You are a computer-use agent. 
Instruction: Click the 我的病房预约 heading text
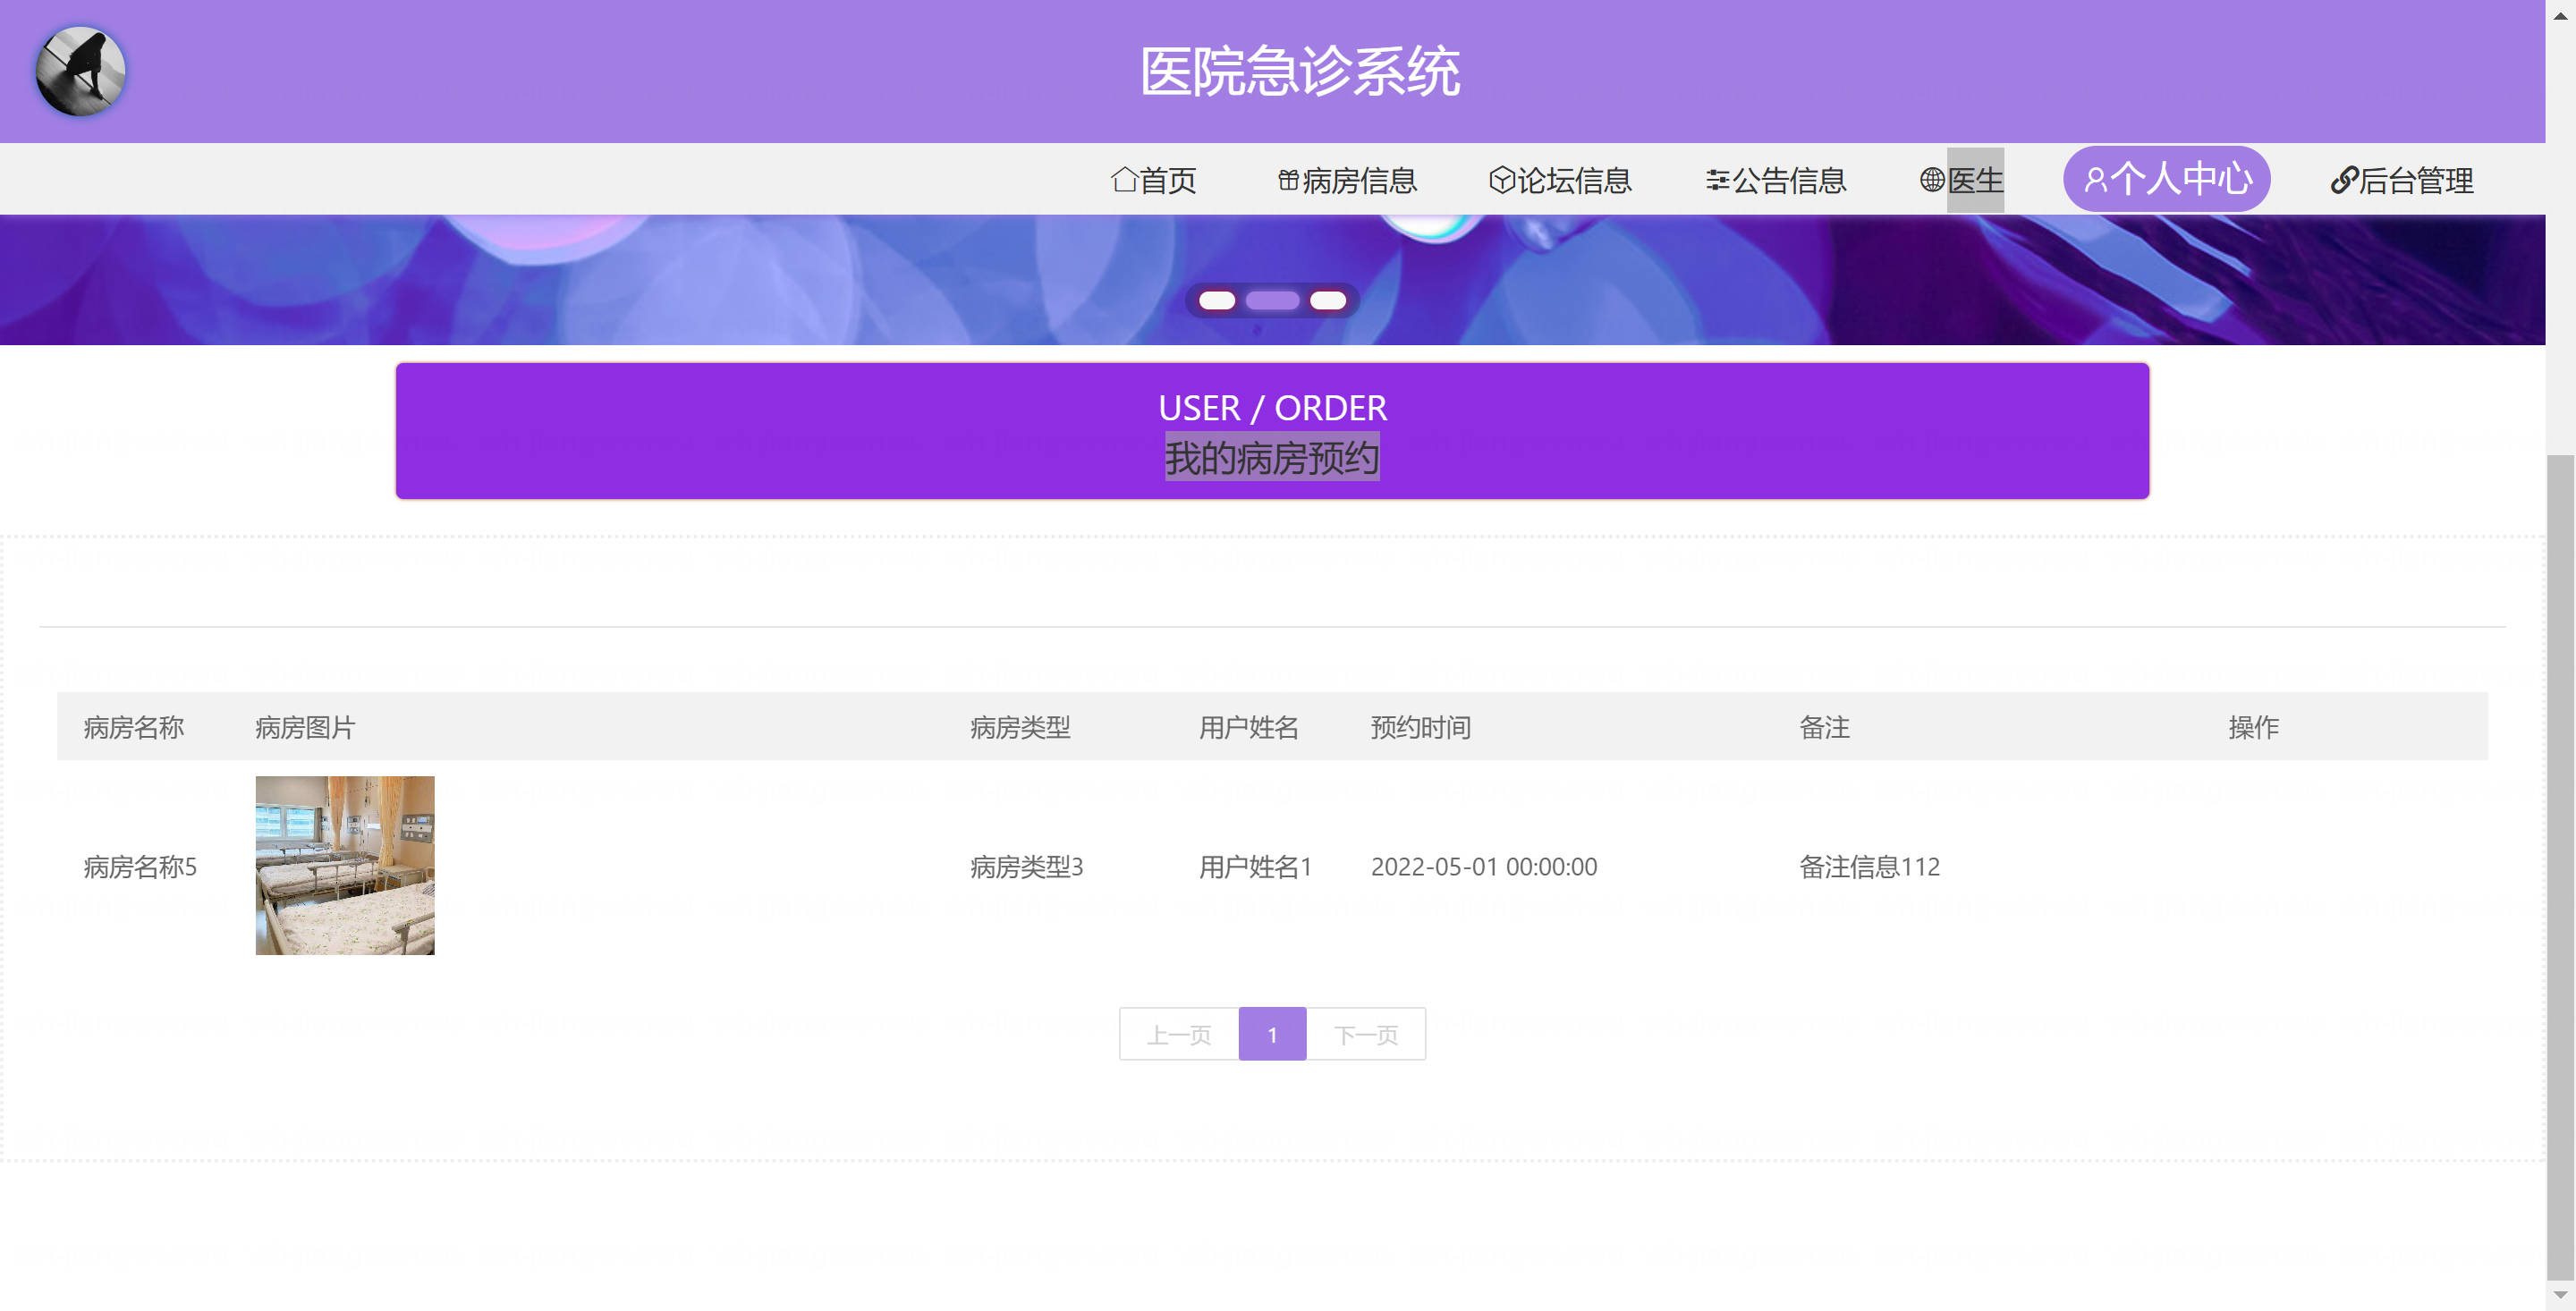tap(1272, 457)
